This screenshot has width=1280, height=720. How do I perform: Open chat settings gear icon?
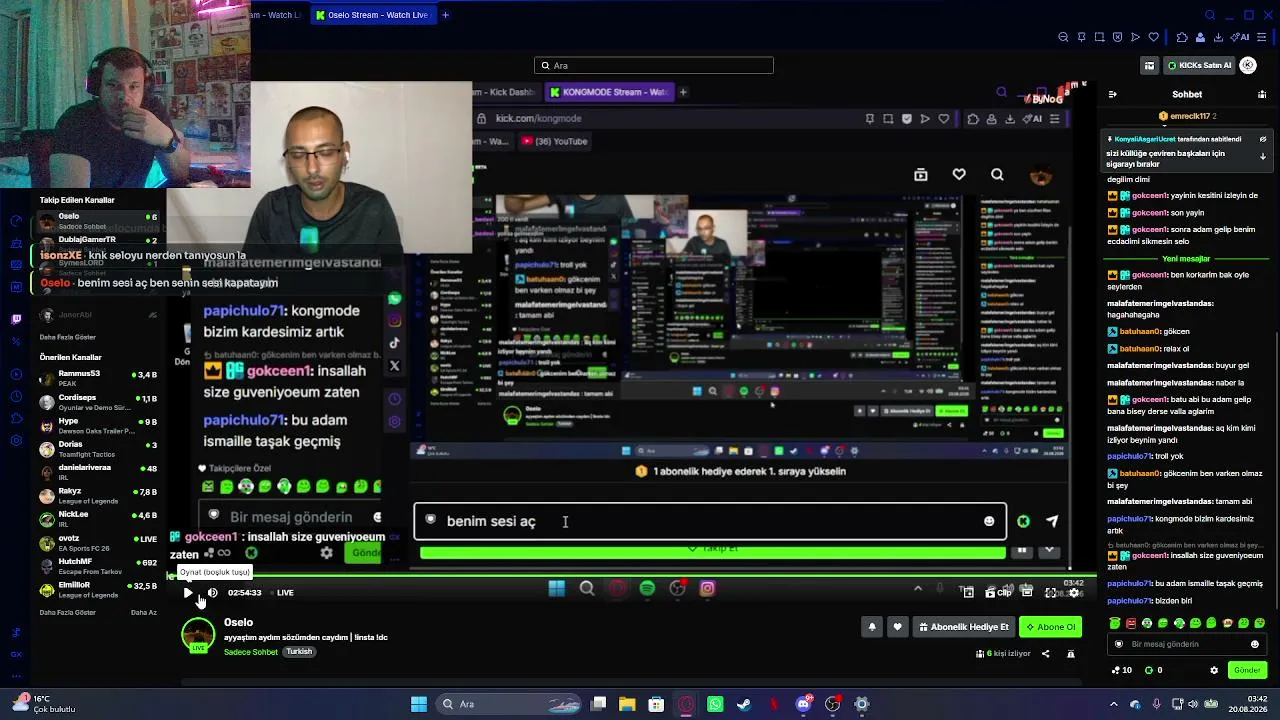(x=1214, y=670)
